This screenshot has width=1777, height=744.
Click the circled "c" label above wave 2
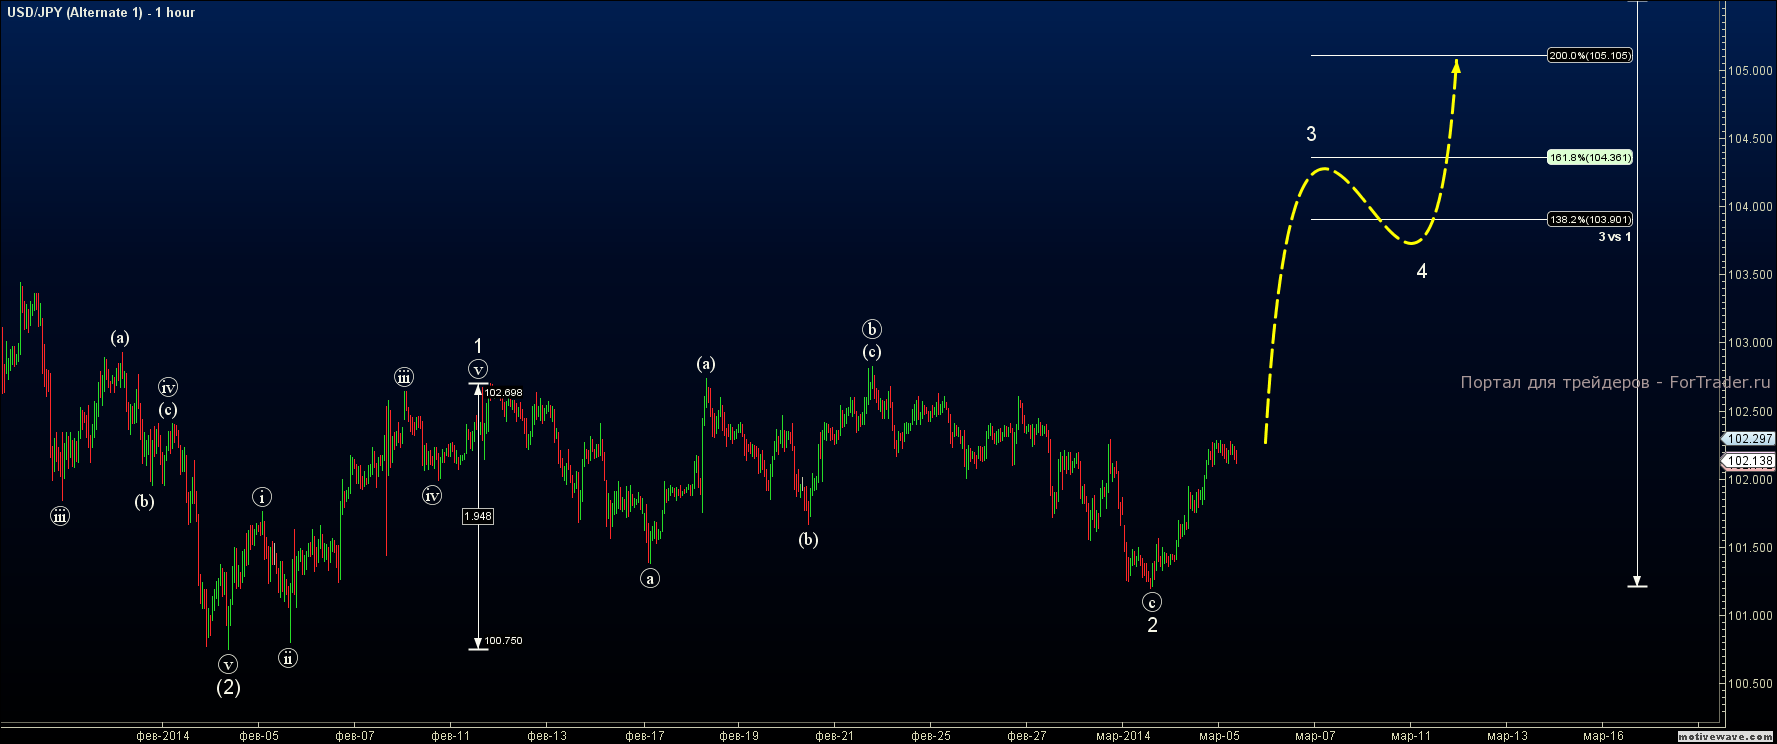pyautogui.click(x=1152, y=602)
